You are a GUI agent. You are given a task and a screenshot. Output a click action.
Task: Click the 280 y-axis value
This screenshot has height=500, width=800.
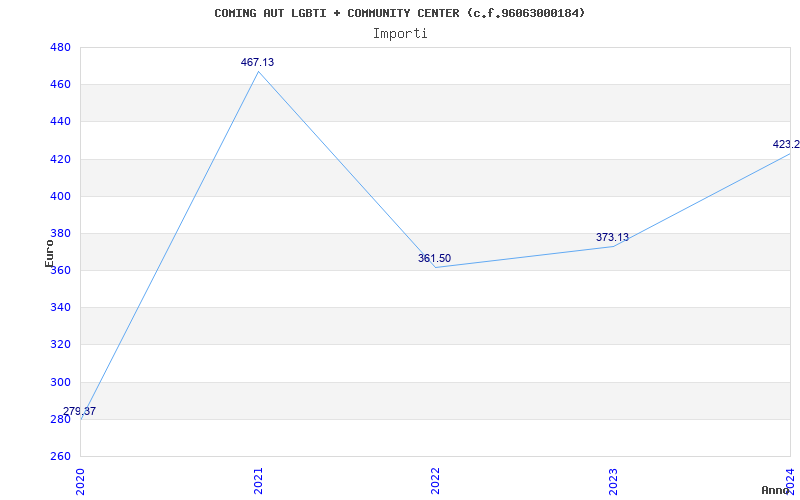pos(60,419)
